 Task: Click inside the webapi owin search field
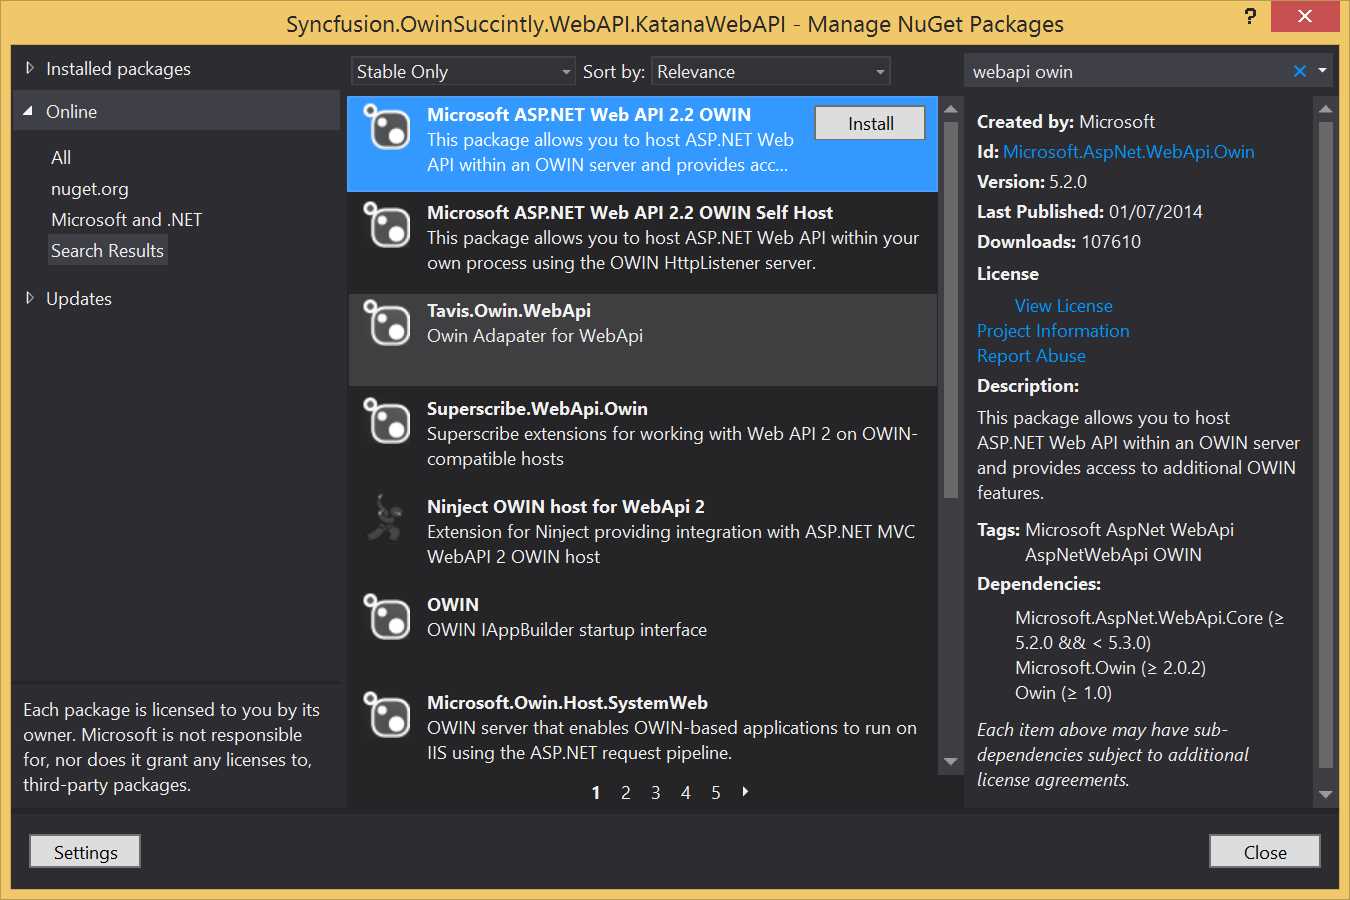(x=1127, y=71)
